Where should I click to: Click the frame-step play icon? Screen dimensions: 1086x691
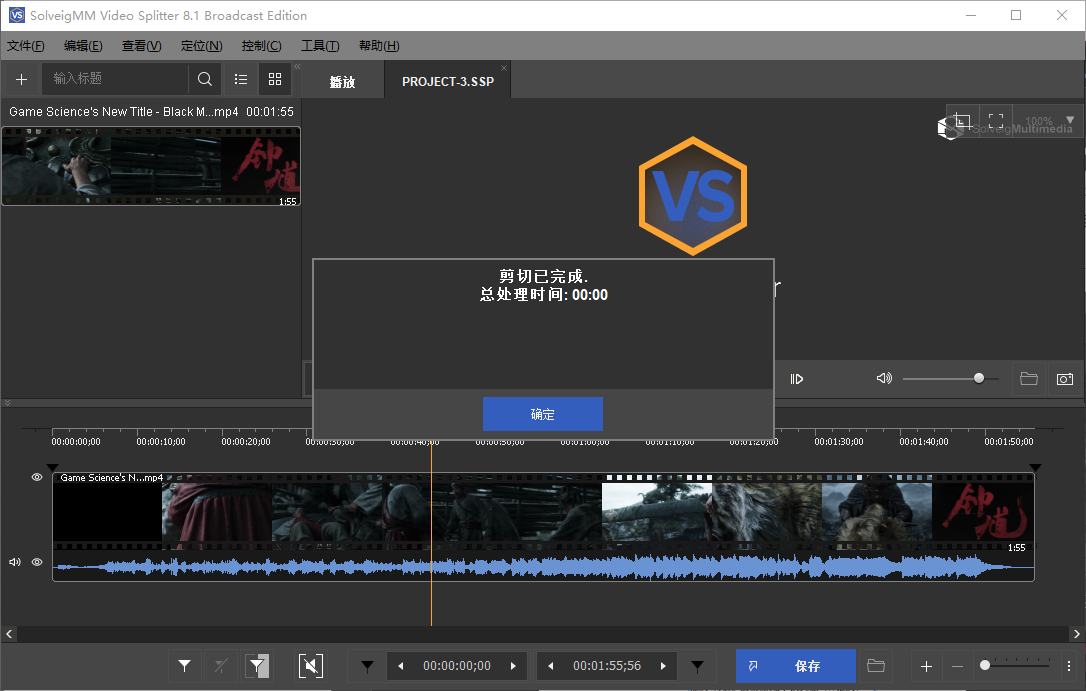pos(797,379)
